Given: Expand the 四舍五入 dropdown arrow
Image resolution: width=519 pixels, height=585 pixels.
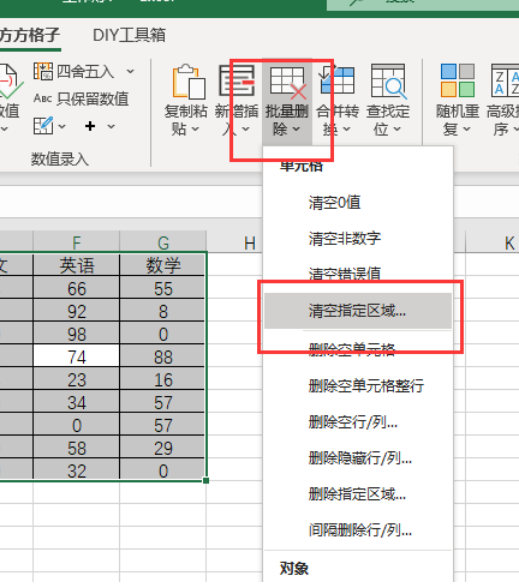Looking at the screenshot, I should (130, 71).
